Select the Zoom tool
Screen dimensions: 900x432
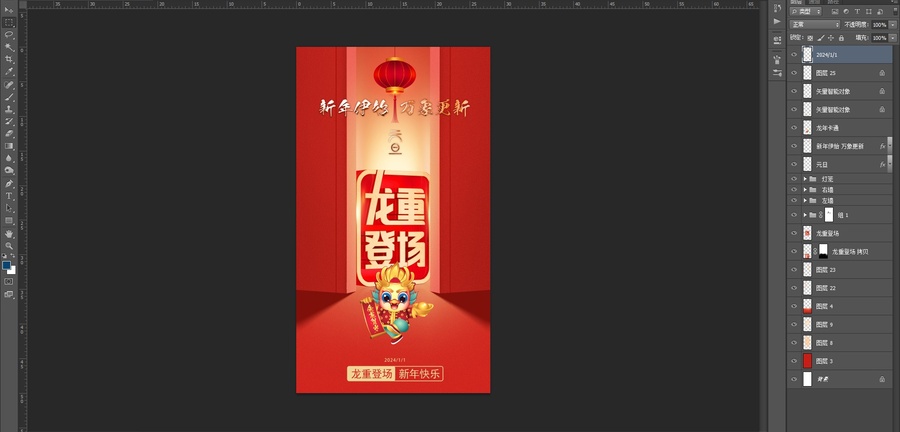pos(9,246)
